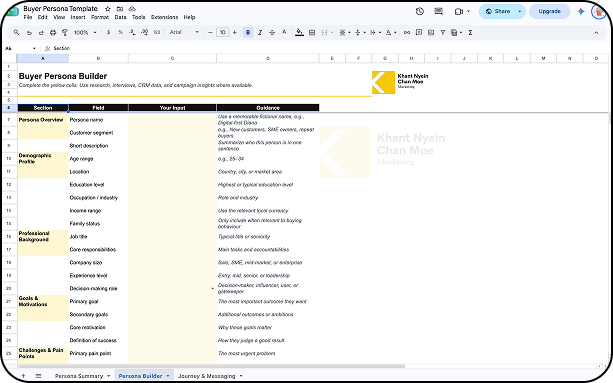Undo the last action
This screenshot has height=383, width=613.
point(29,33)
